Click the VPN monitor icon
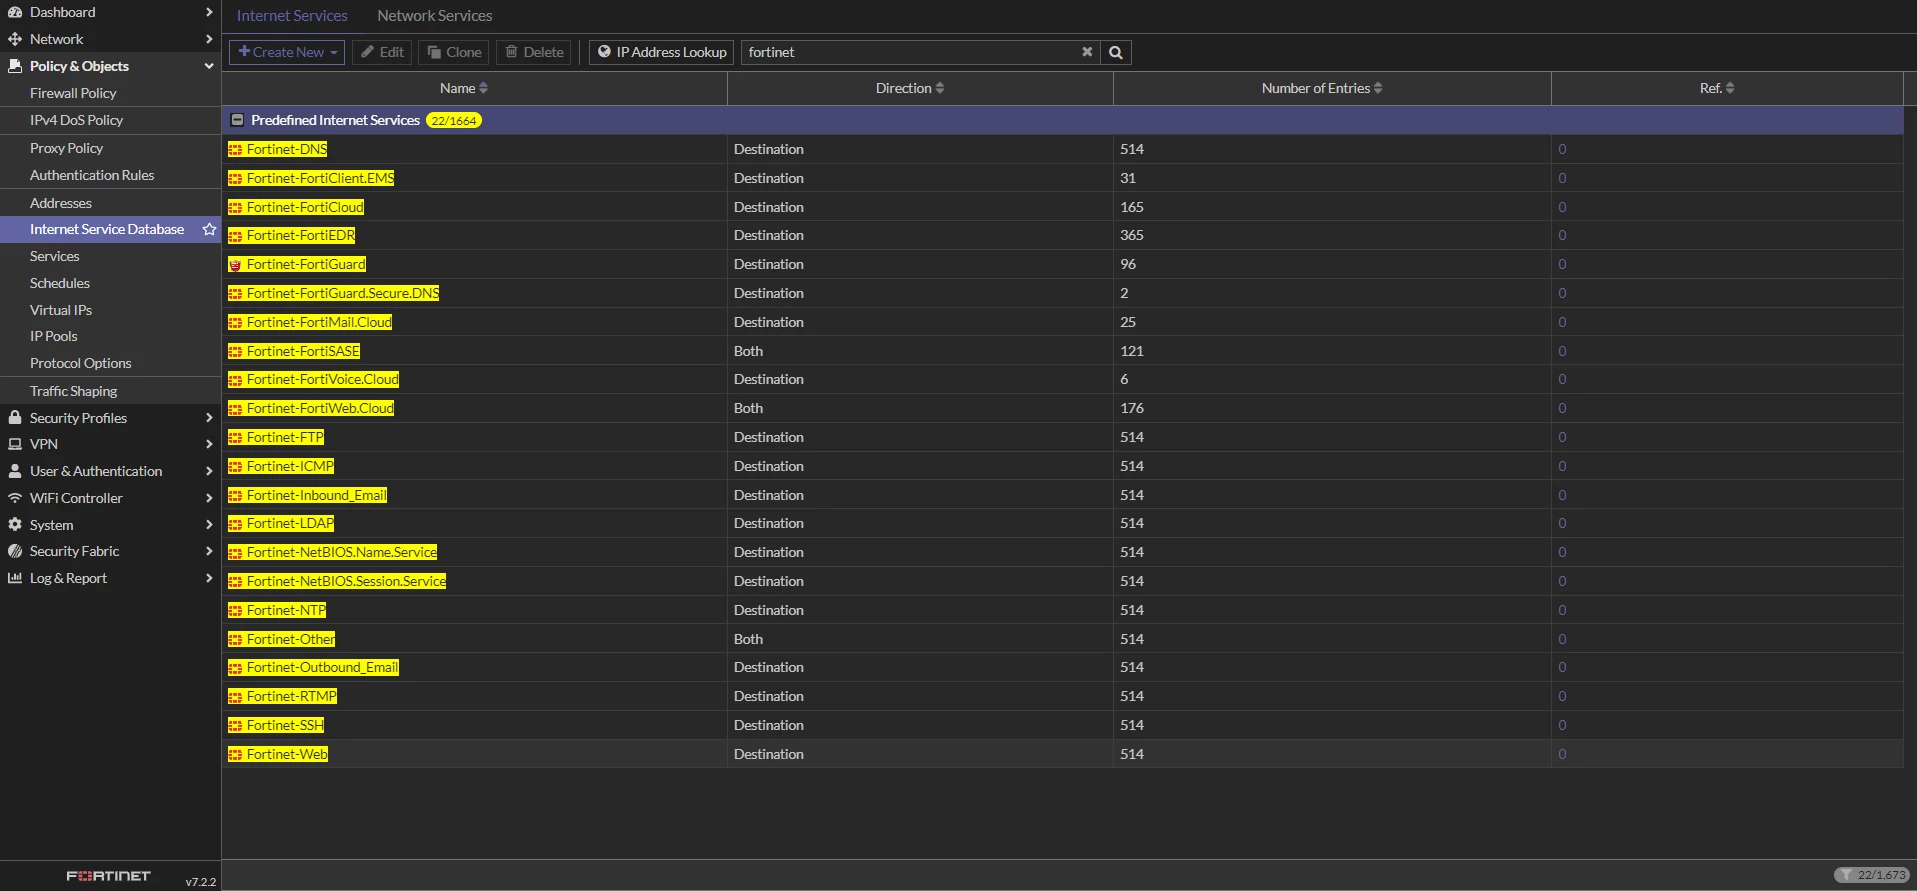Screen dimensions: 1917x891 point(15,444)
